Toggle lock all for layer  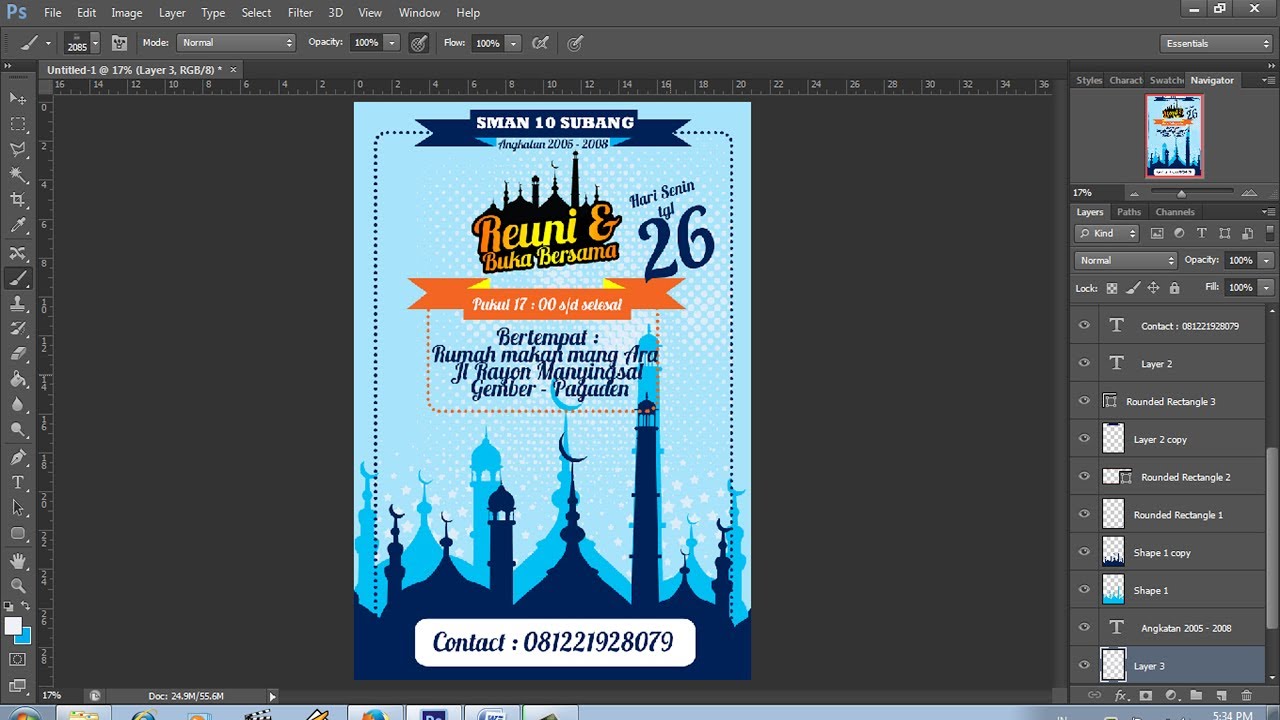pos(1174,288)
